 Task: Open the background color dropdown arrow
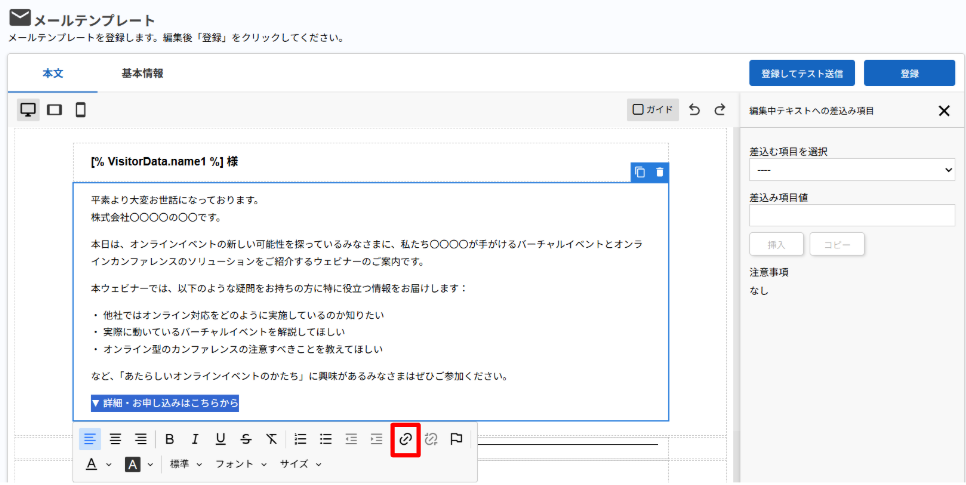150,465
